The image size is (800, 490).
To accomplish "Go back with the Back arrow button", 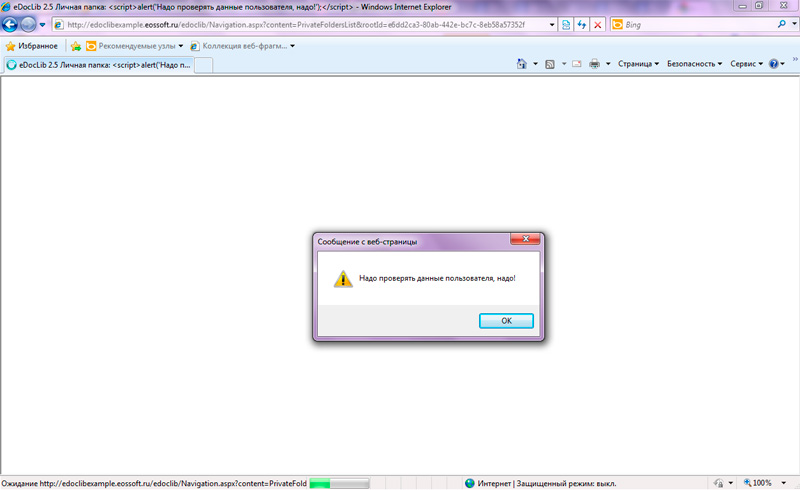I will tap(10, 24).
